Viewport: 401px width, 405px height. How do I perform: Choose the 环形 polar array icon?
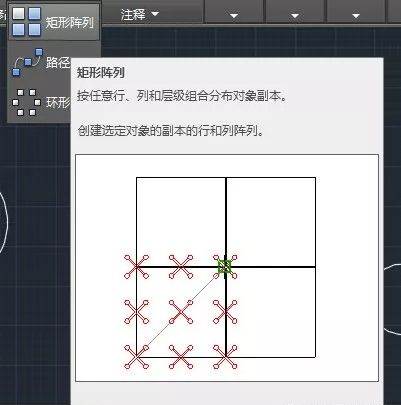(26, 102)
